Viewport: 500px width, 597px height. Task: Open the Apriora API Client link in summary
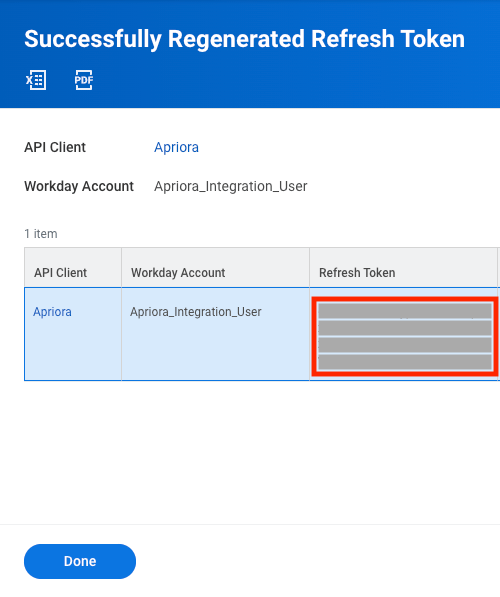click(x=176, y=147)
